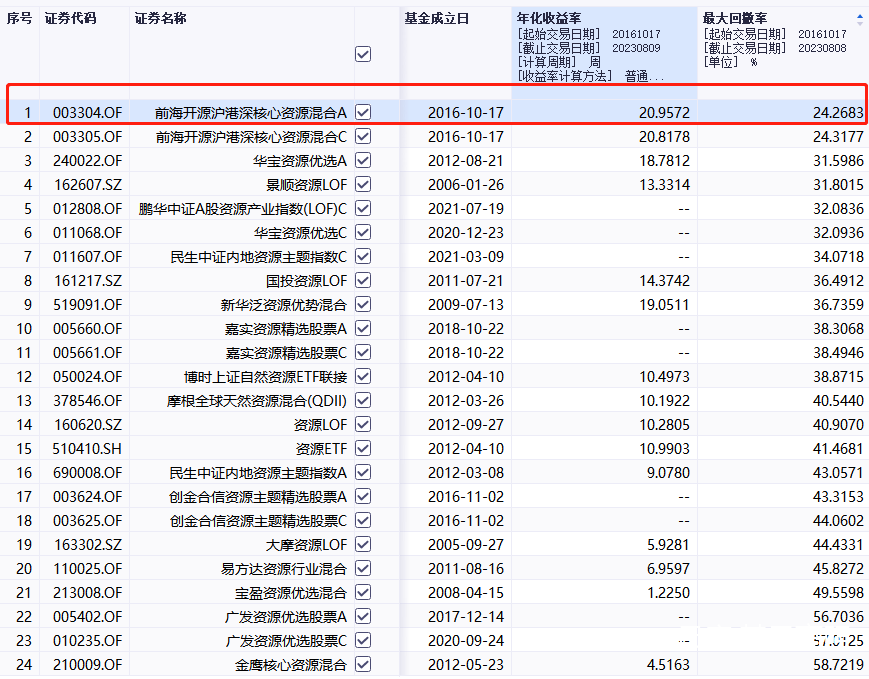
Task: Select max drawdown value 49.5598
Action: (x=839, y=593)
